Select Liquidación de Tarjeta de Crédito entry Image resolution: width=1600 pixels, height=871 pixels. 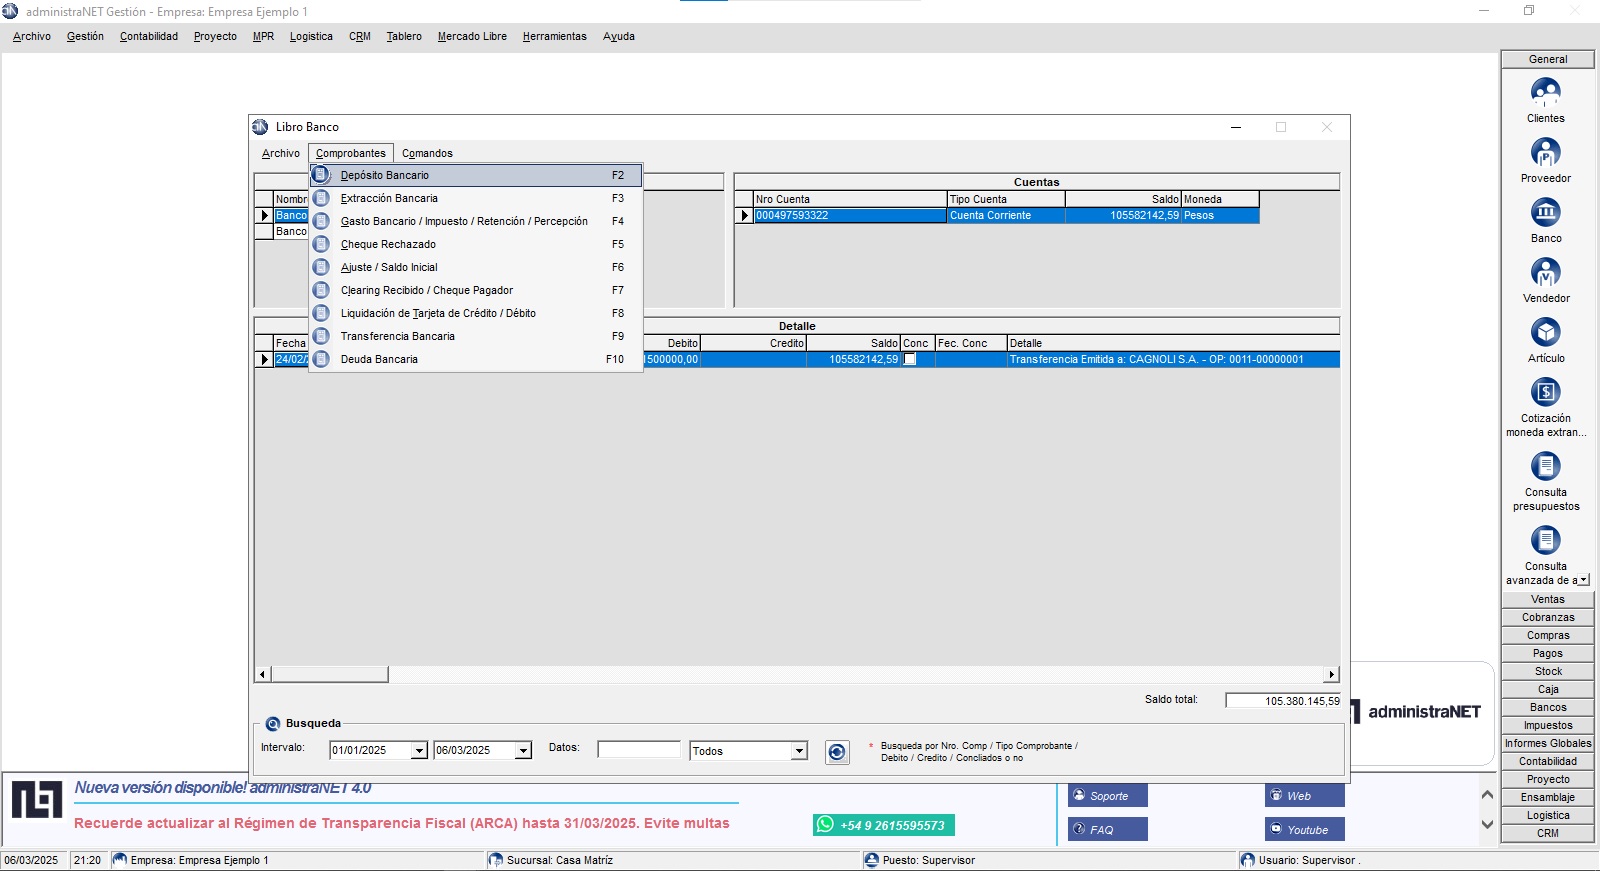click(476, 313)
